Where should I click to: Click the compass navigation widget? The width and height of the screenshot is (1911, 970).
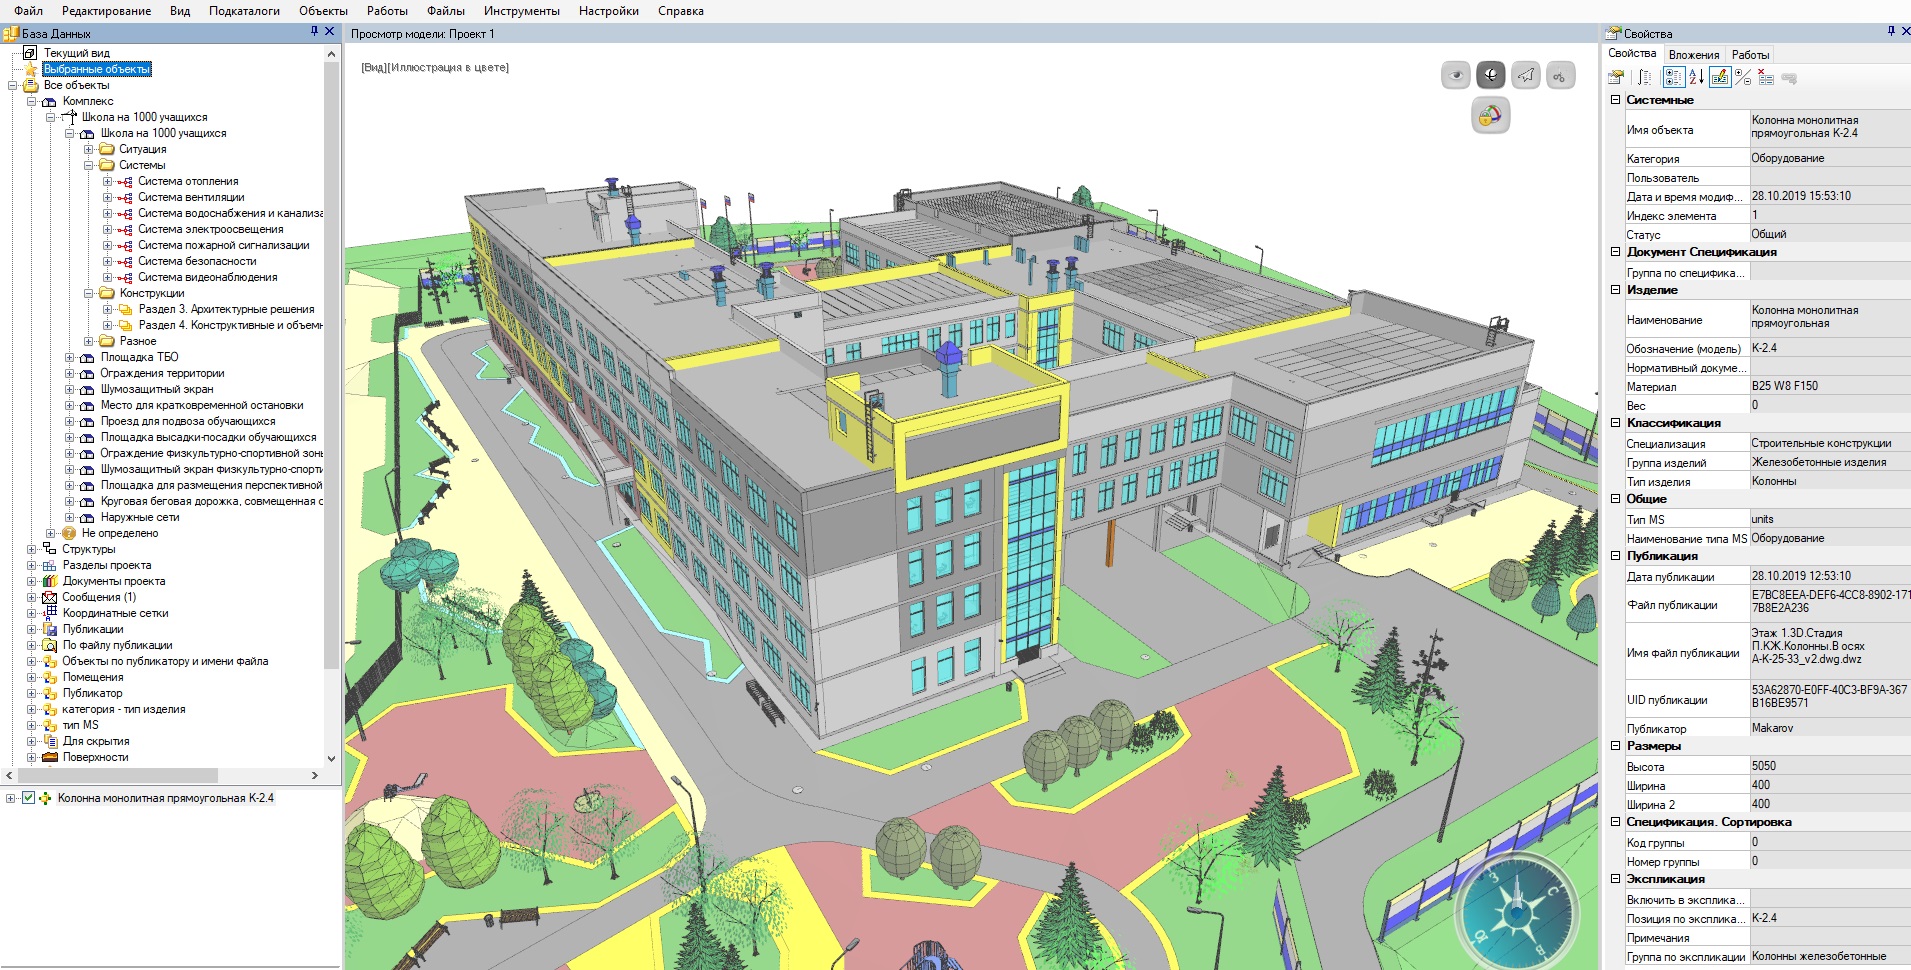(x=1516, y=911)
